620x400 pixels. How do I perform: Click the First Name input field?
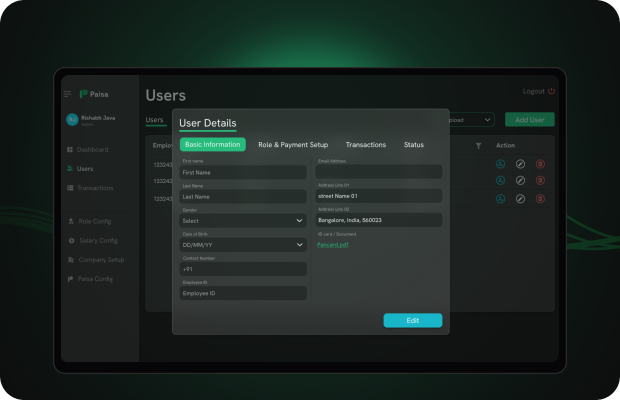[243, 172]
